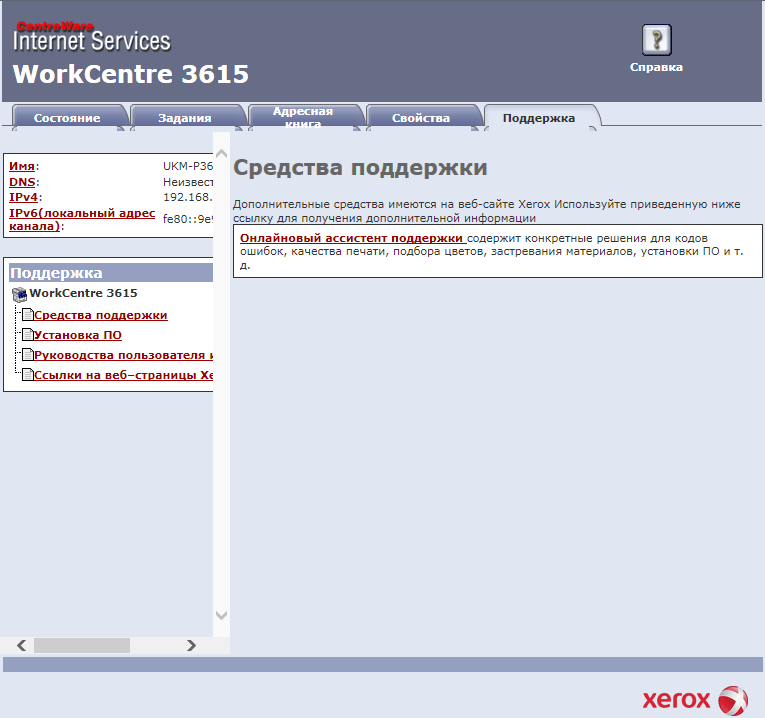Click the Справка label under help icon
Image resolution: width=765 pixels, height=718 pixels.
[656, 67]
